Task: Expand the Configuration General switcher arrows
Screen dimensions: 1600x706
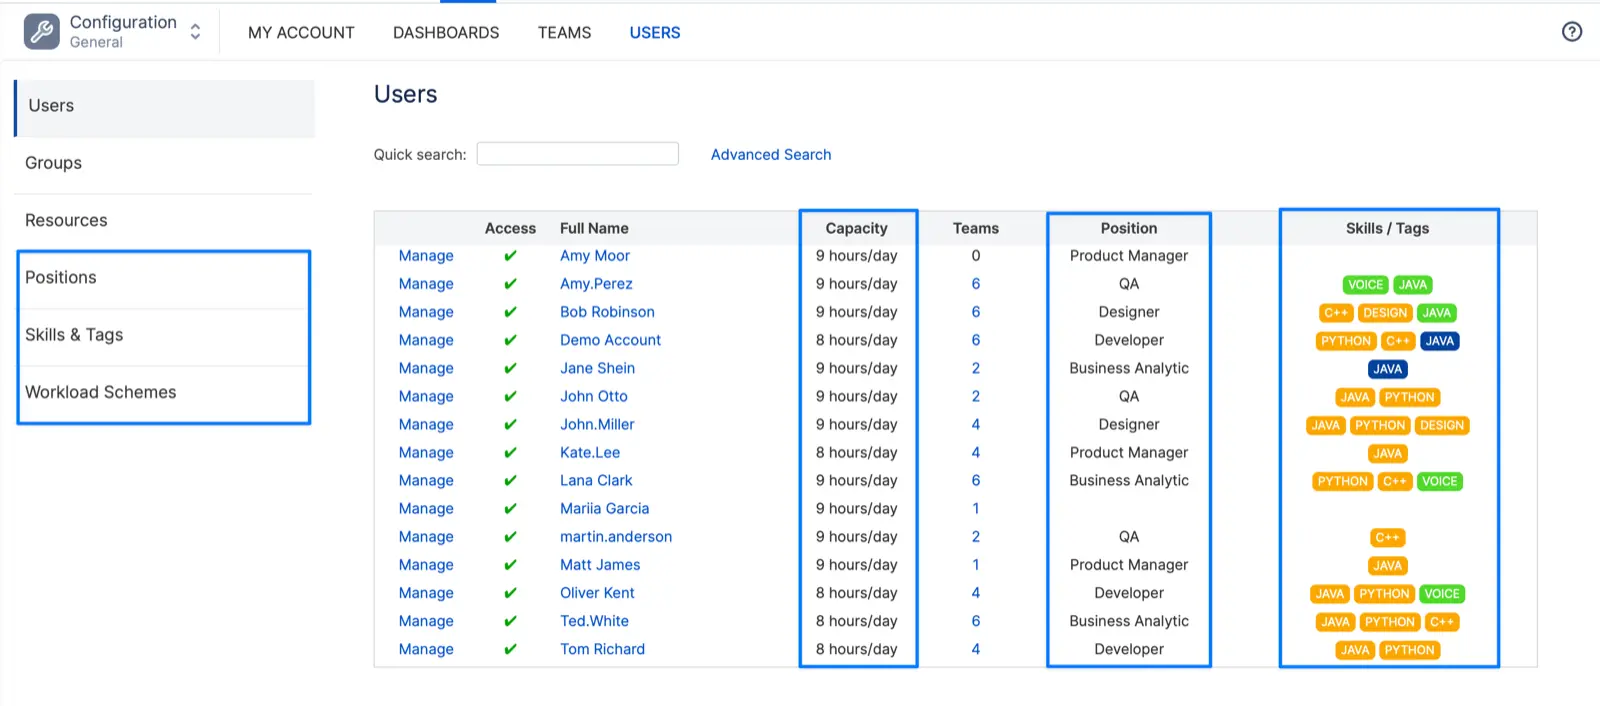Action: pyautogui.click(x=195, y=32)
